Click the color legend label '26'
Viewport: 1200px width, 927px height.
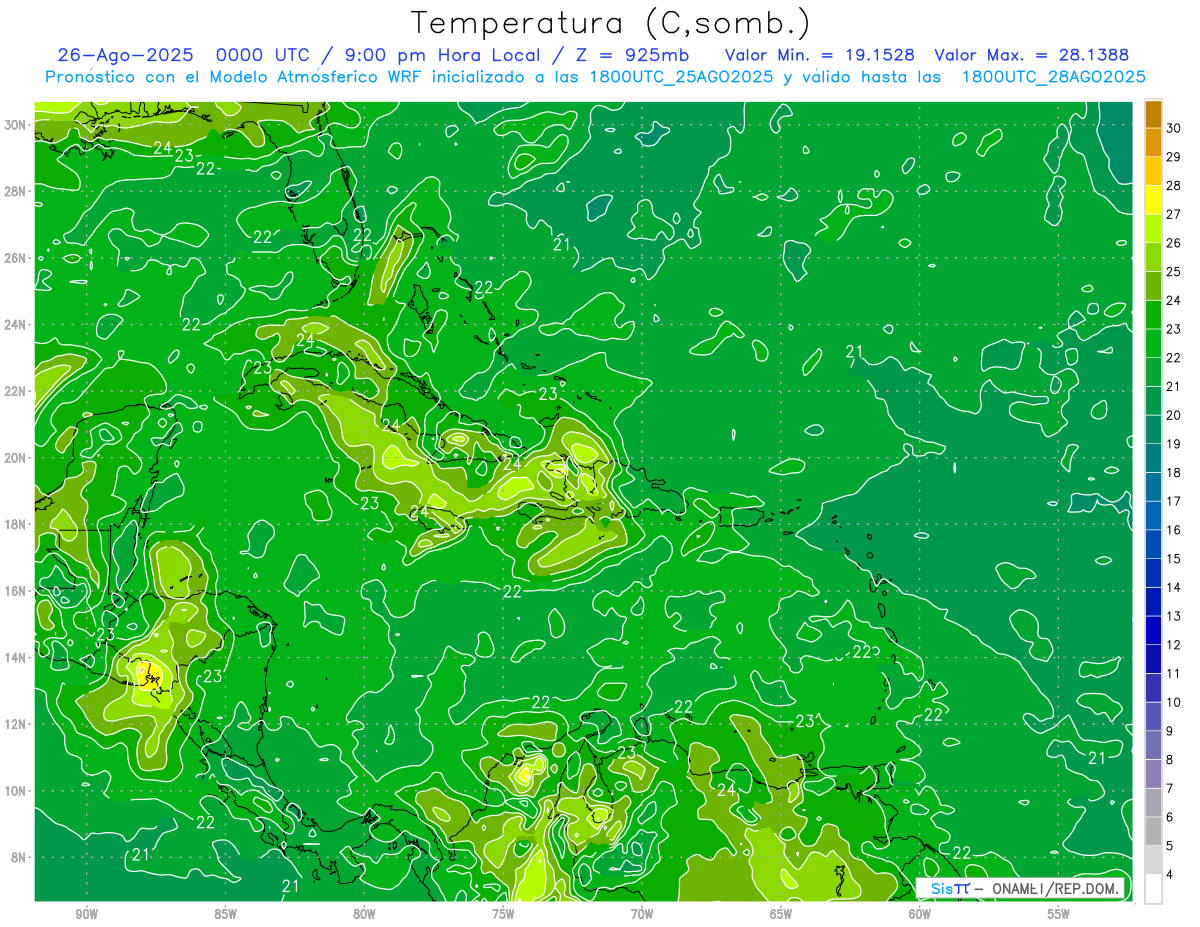[1173, 243]
